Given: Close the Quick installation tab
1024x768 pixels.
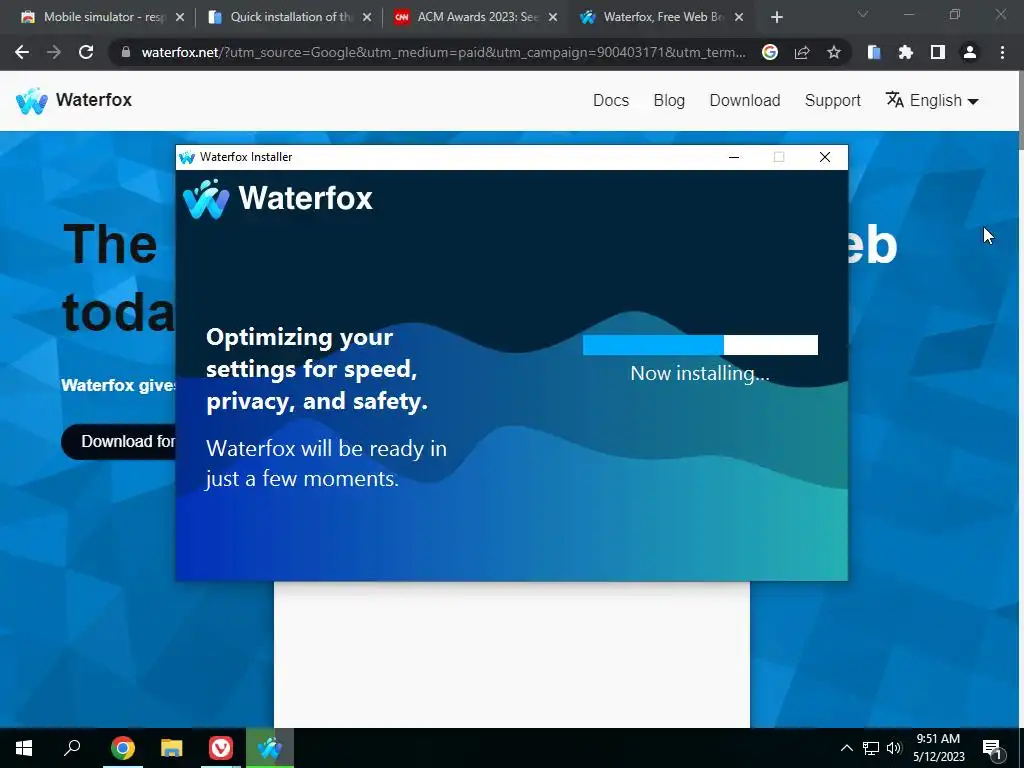Looking at the screenshot, I should [367, 18].
